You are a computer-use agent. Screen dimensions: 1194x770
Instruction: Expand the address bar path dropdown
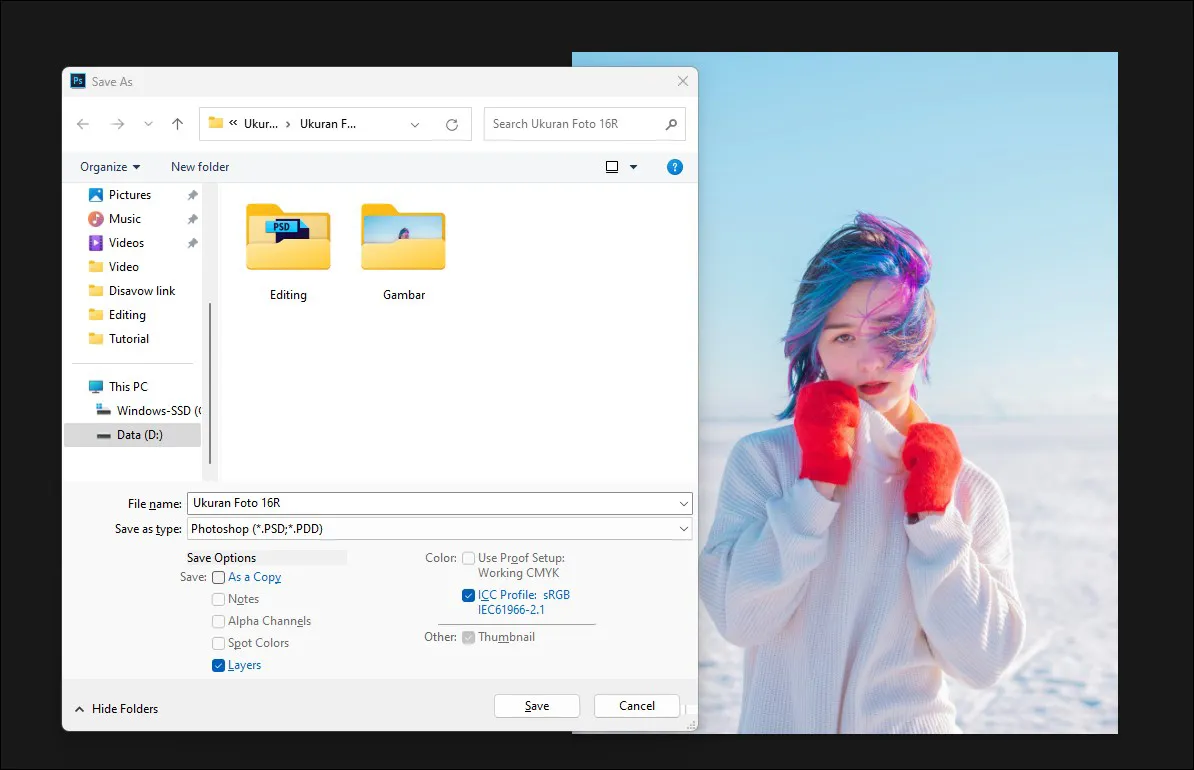(415, 125)
